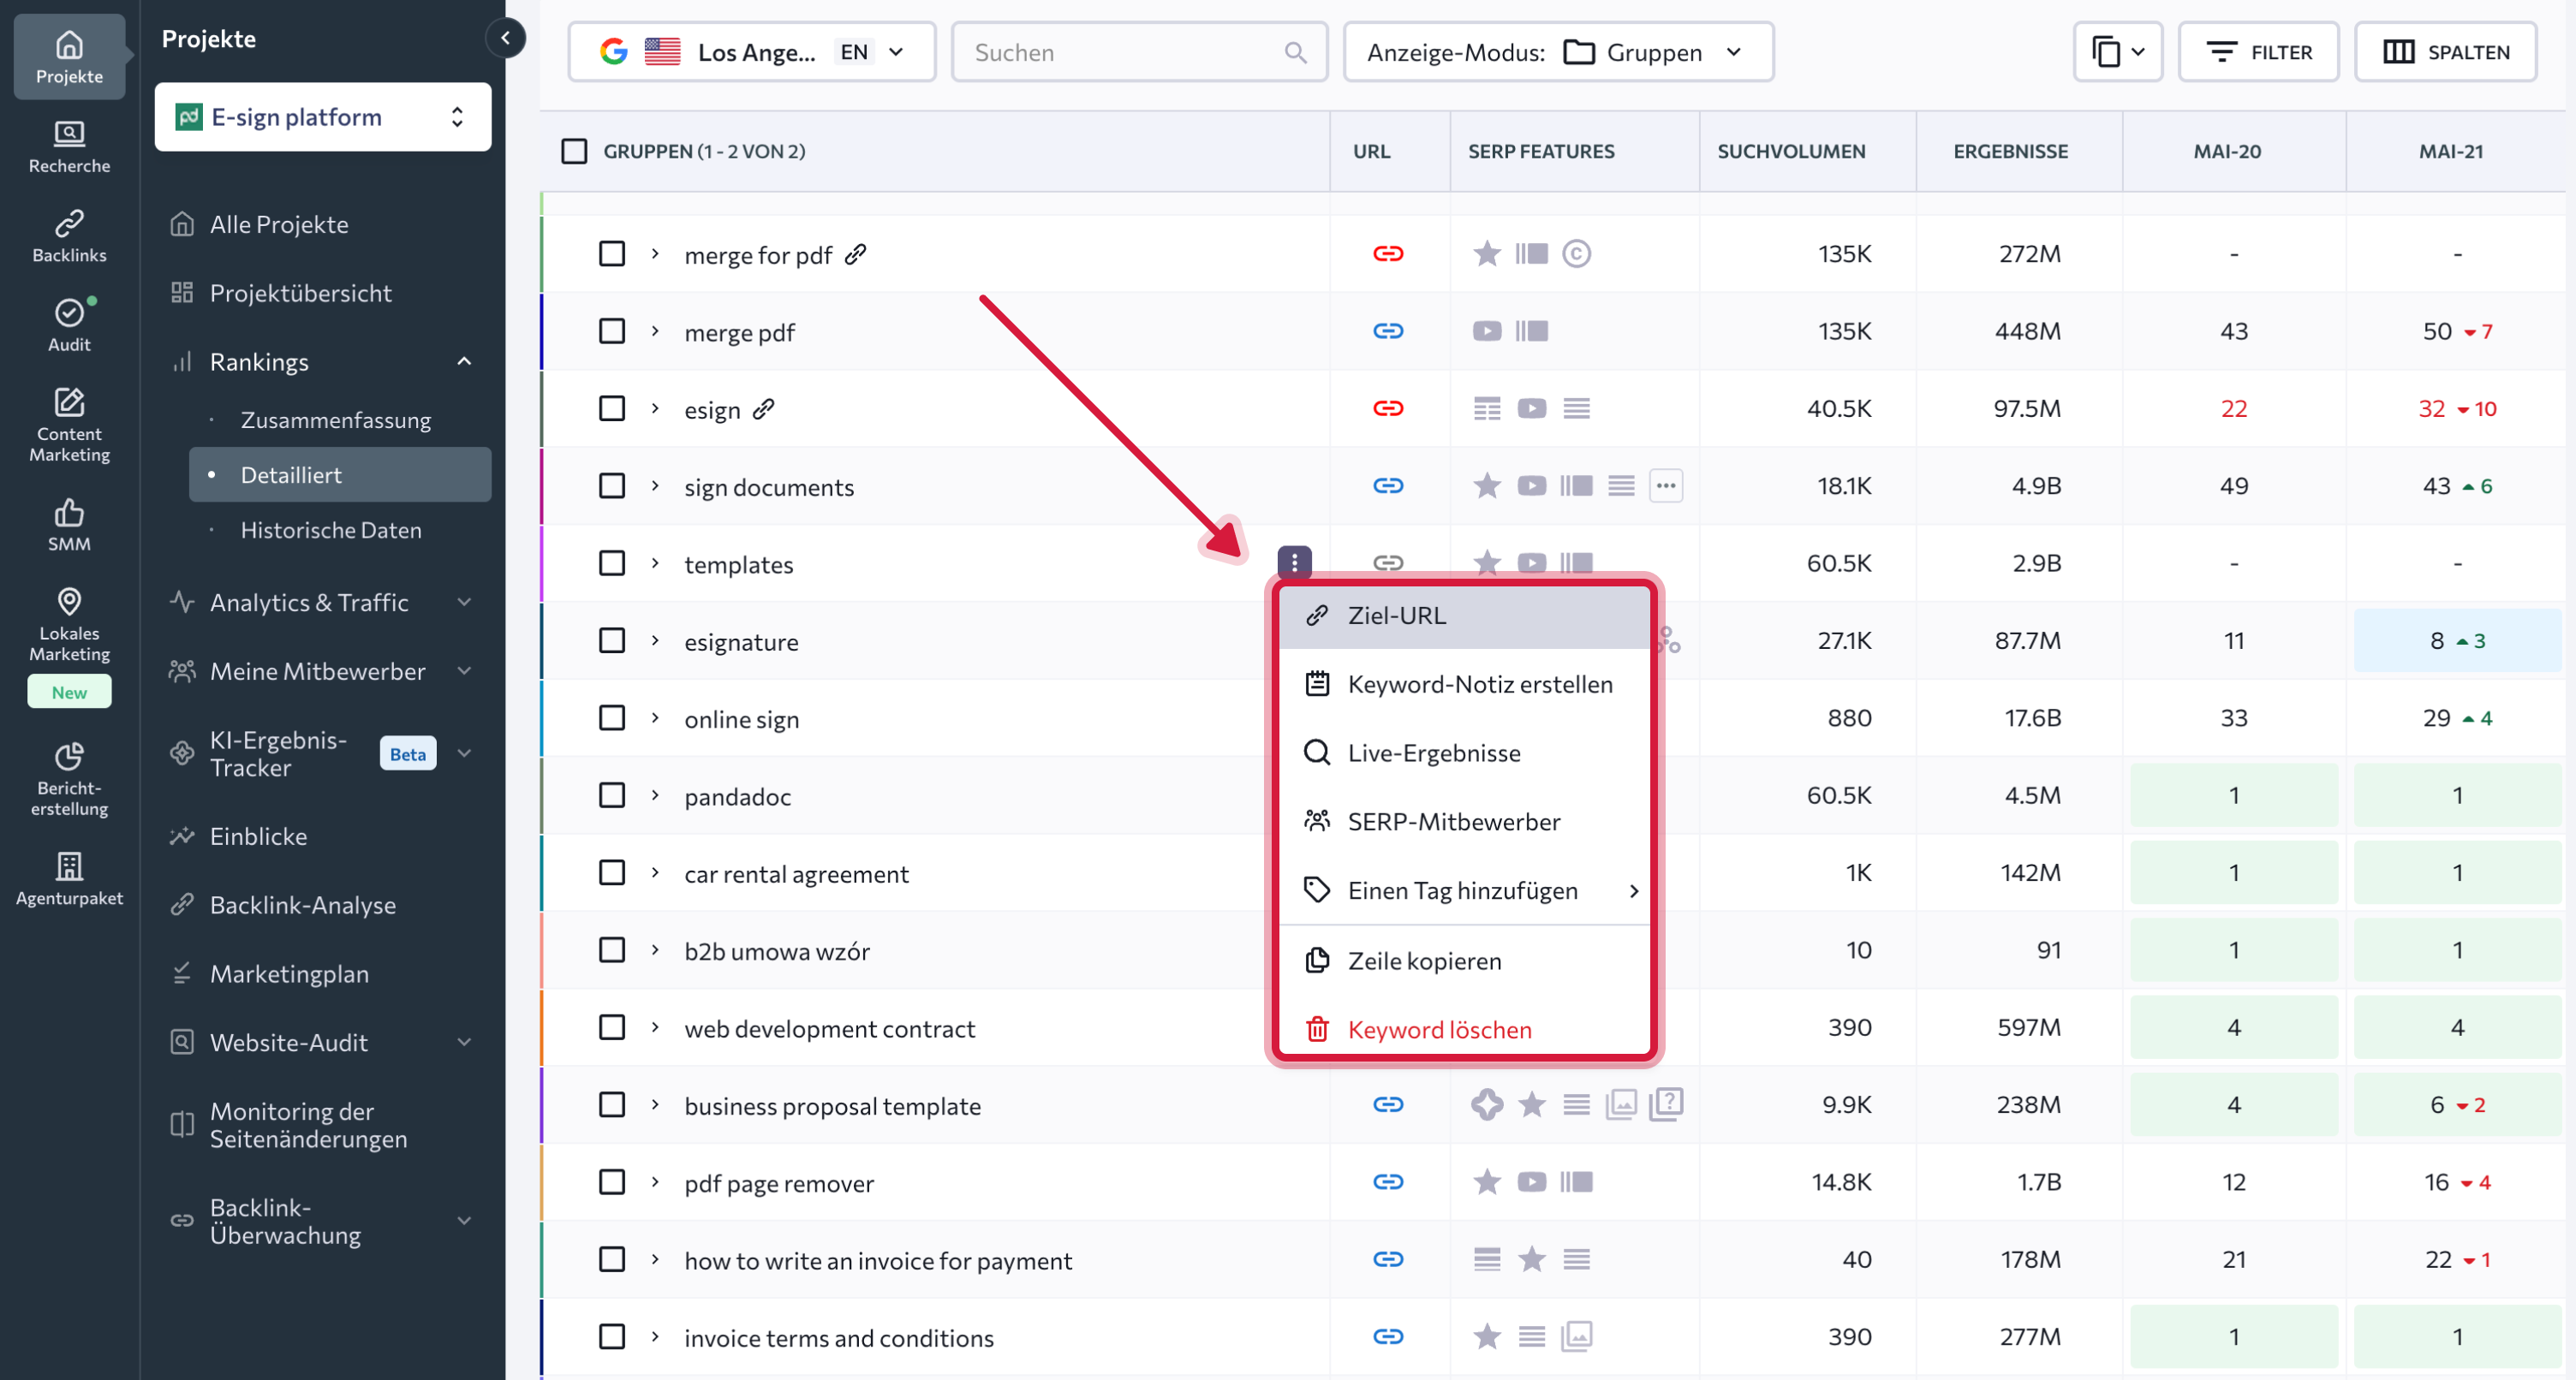The image size is (2576, 1380).
Task: Choose Ziel-URL from context menu
Action: pyautogui.click(x=1465, y=616)
